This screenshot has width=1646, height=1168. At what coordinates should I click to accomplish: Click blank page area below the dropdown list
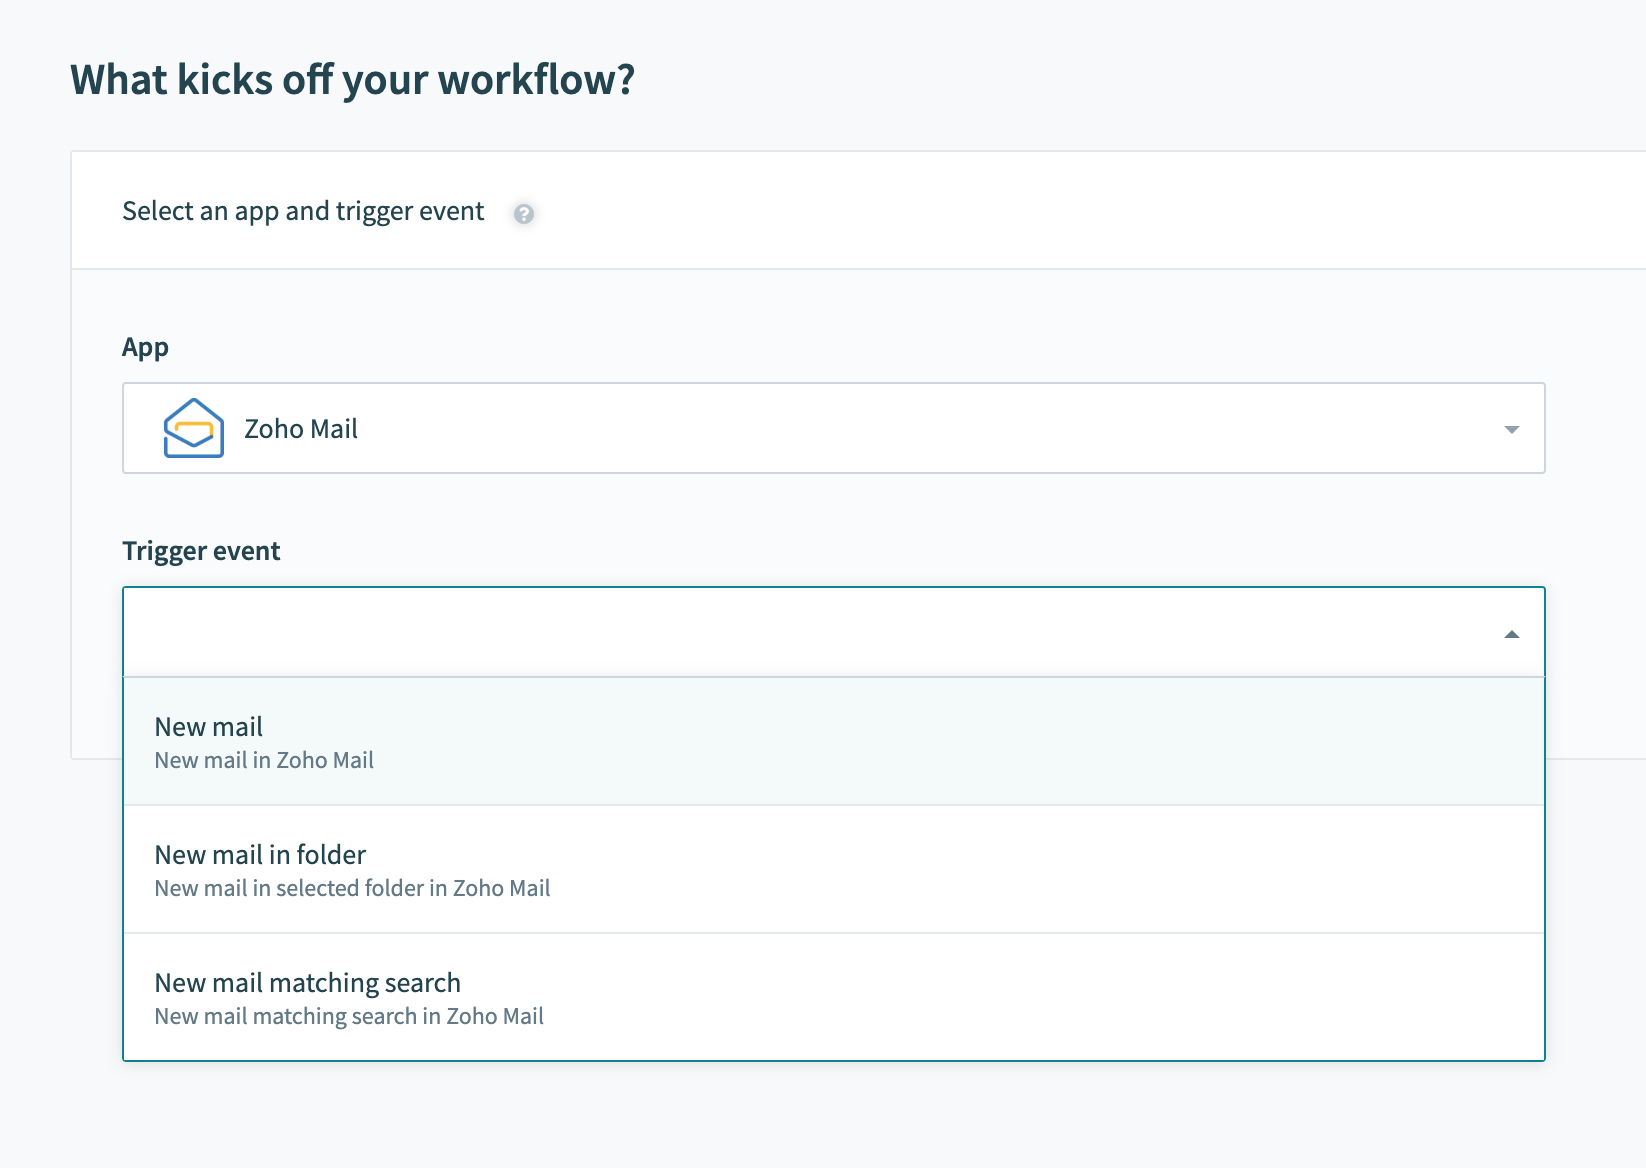click(832, 1115)
